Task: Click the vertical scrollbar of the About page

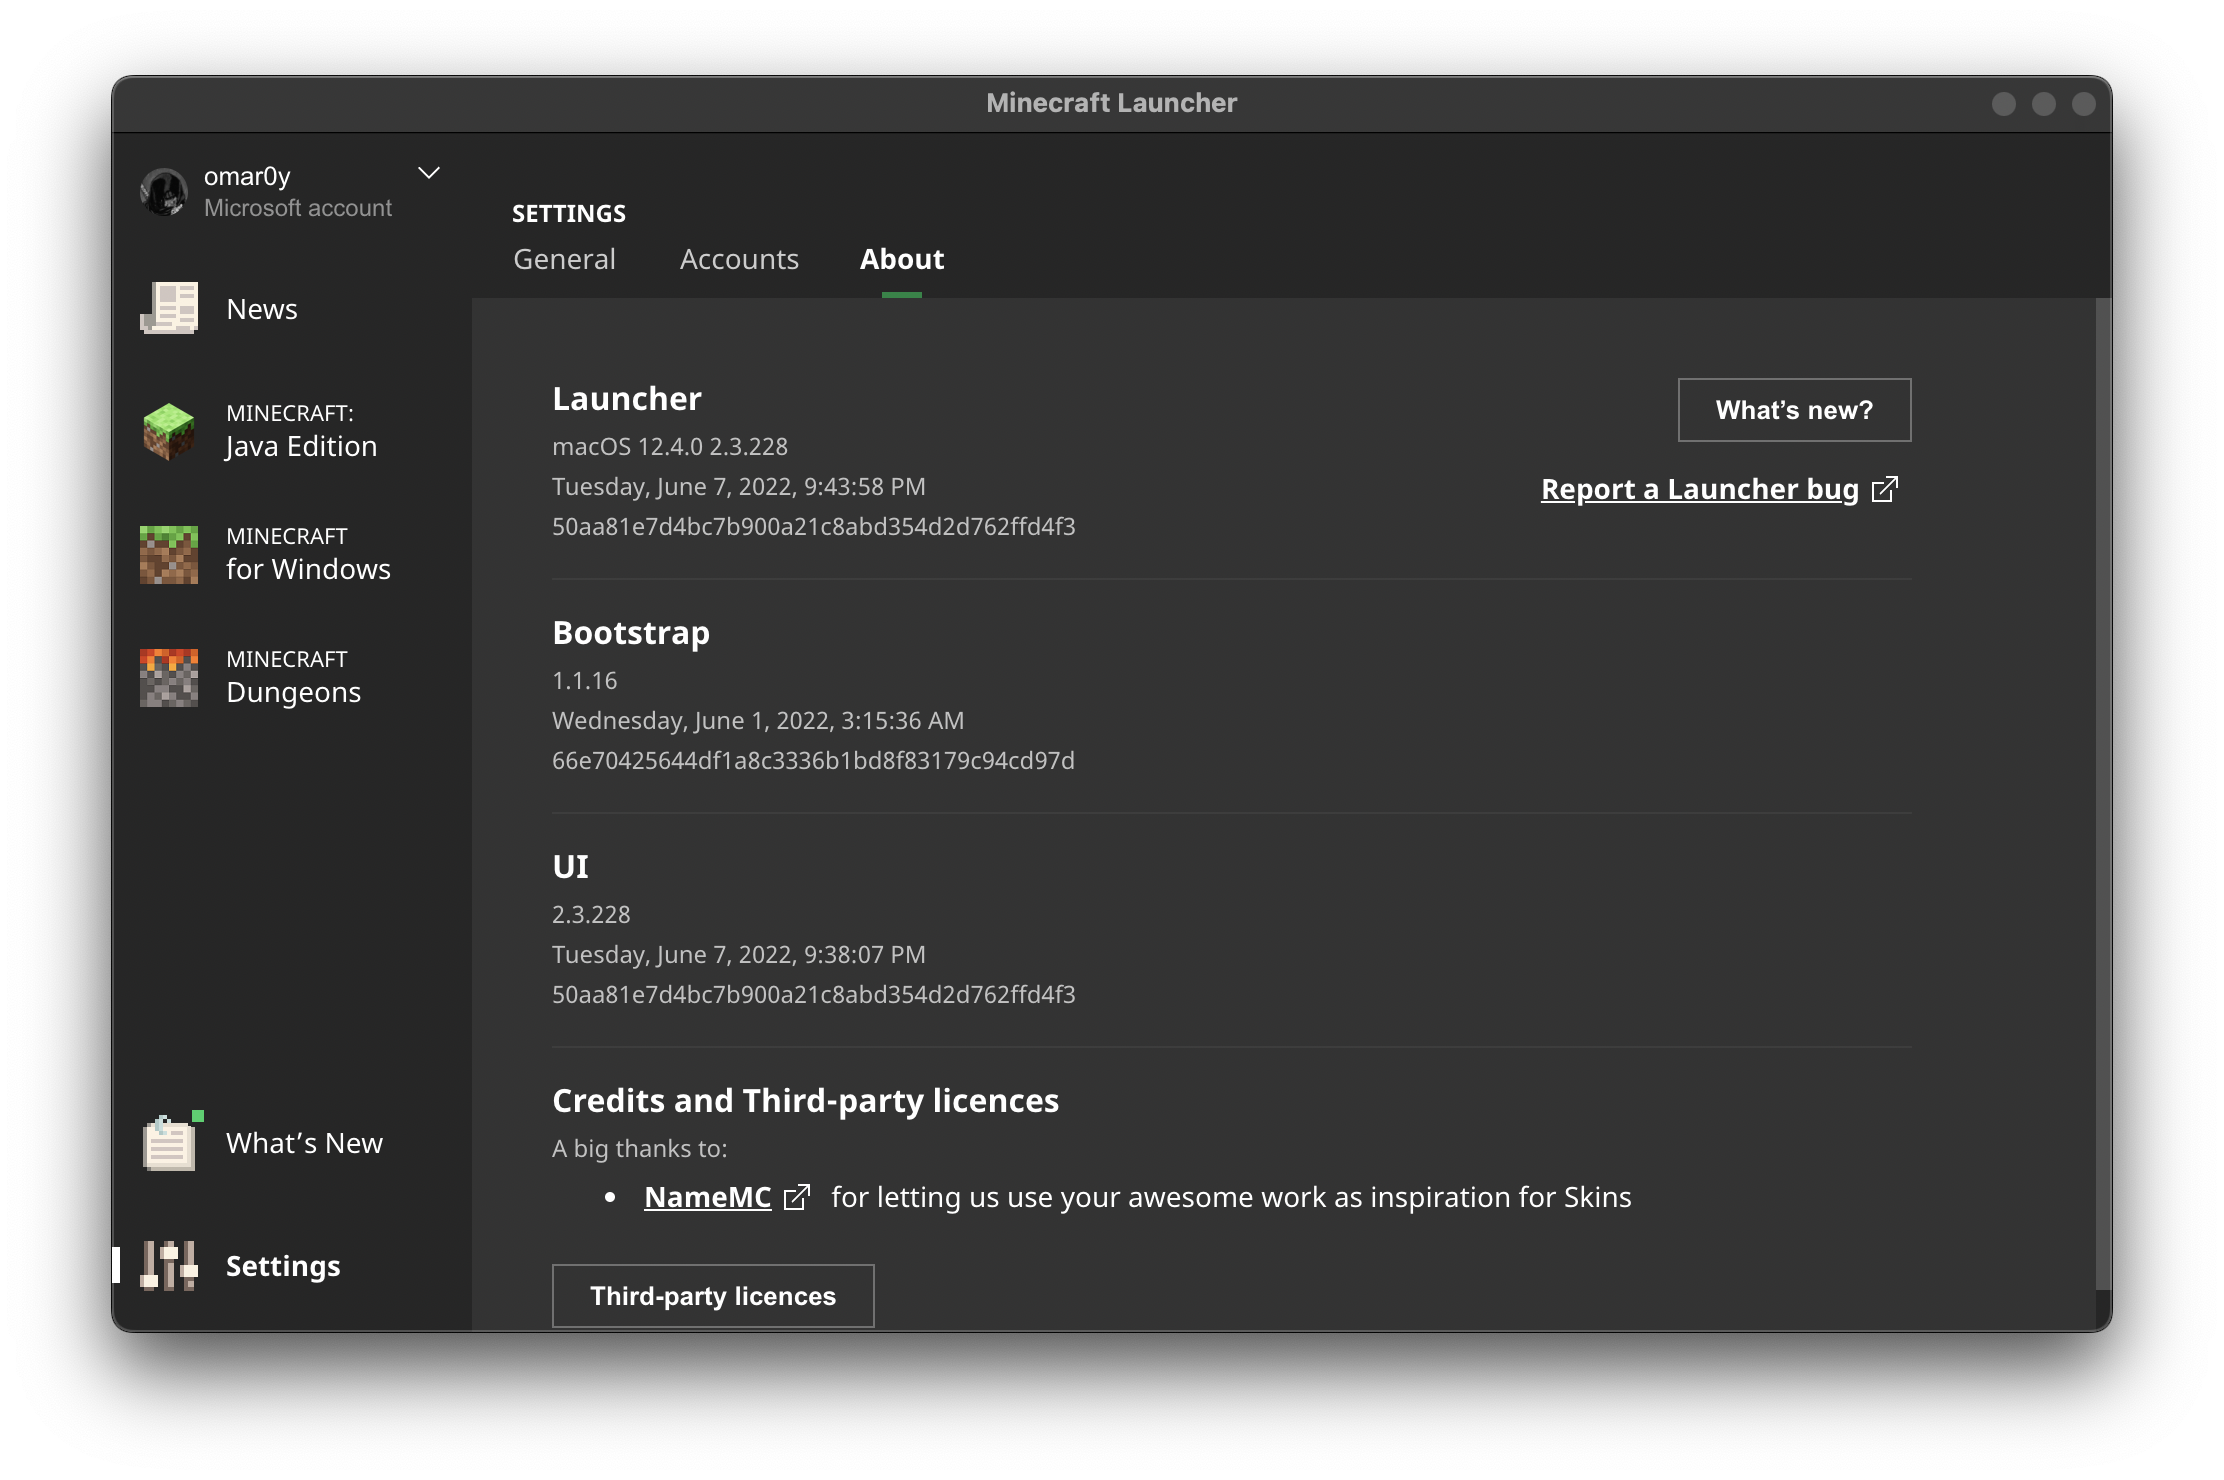Action: coord(2103,794)
